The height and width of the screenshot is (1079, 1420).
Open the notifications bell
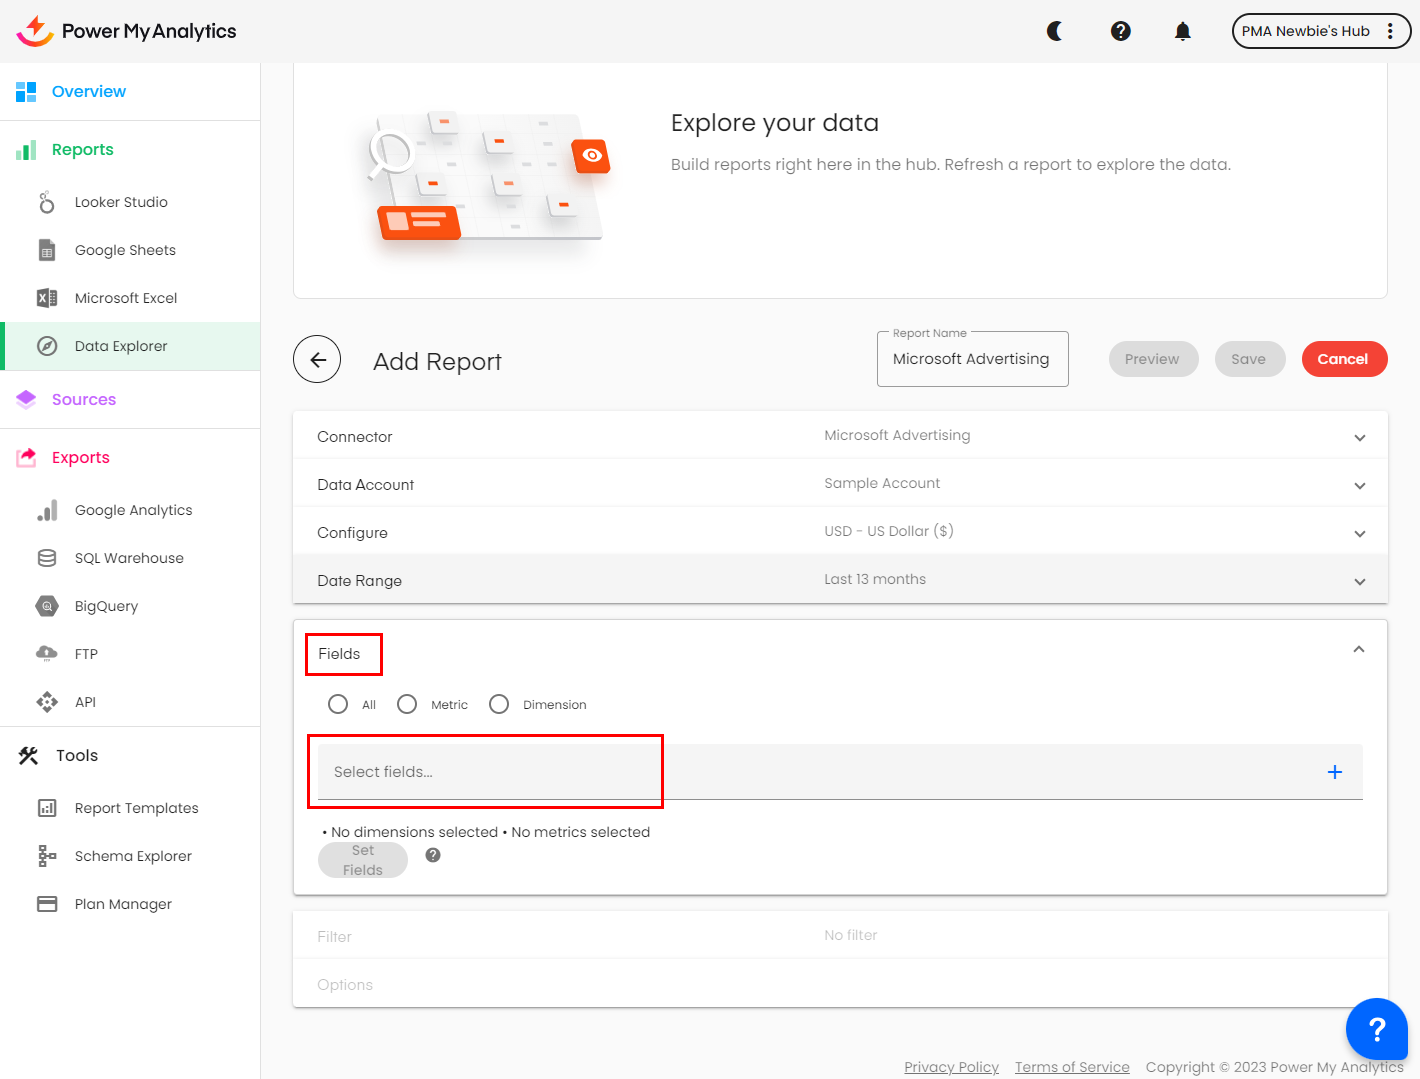pyautogui.click(x=1182, y=31)
